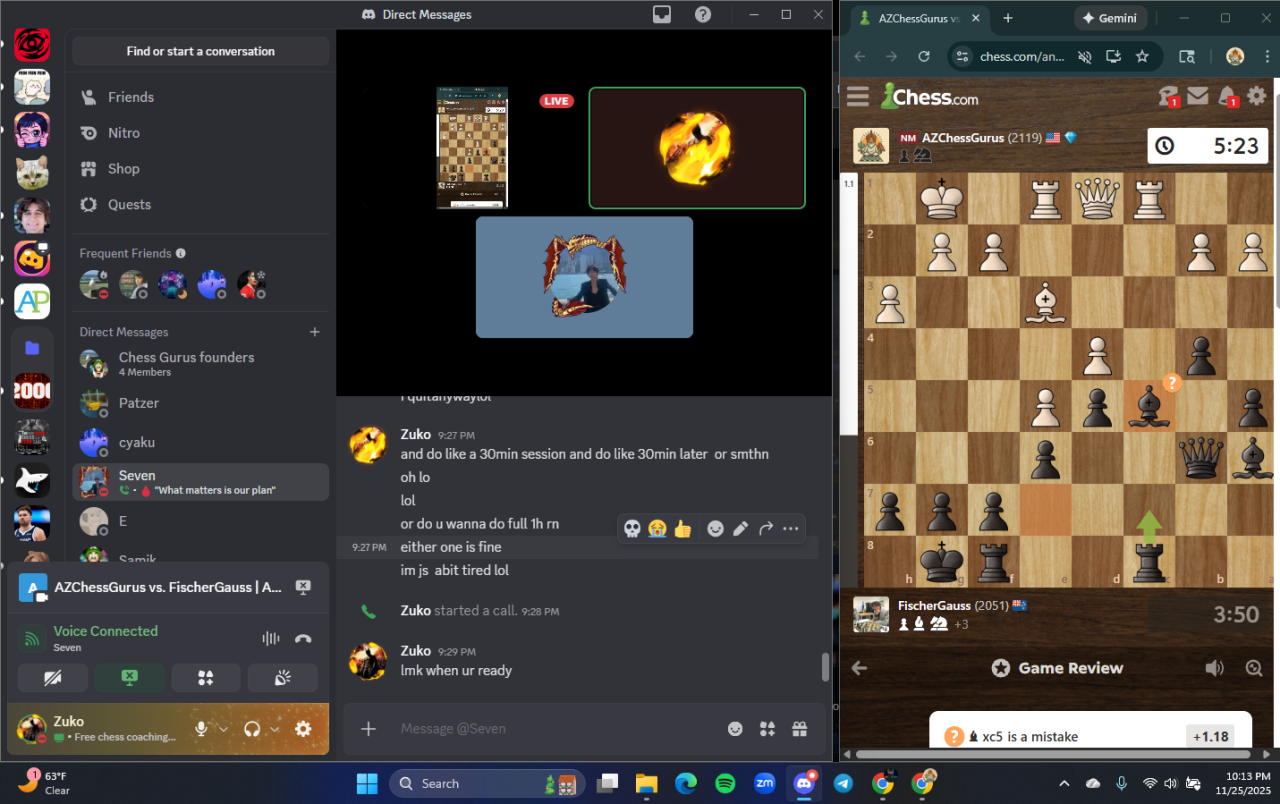
Task: Open the Voice Connected connection details
Action: tap(105, 631)
